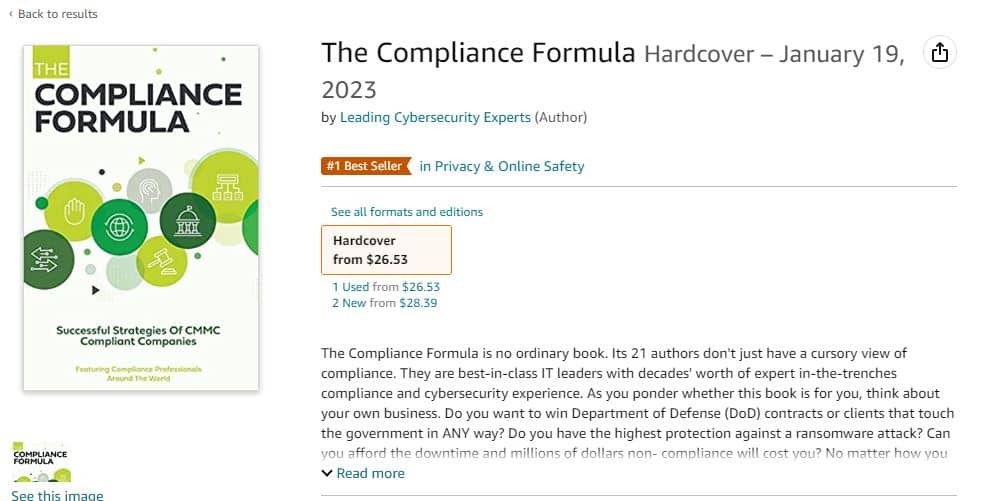Click the Back to results link
The height and width of the screenshot is (501, 991).
(58, 14)
